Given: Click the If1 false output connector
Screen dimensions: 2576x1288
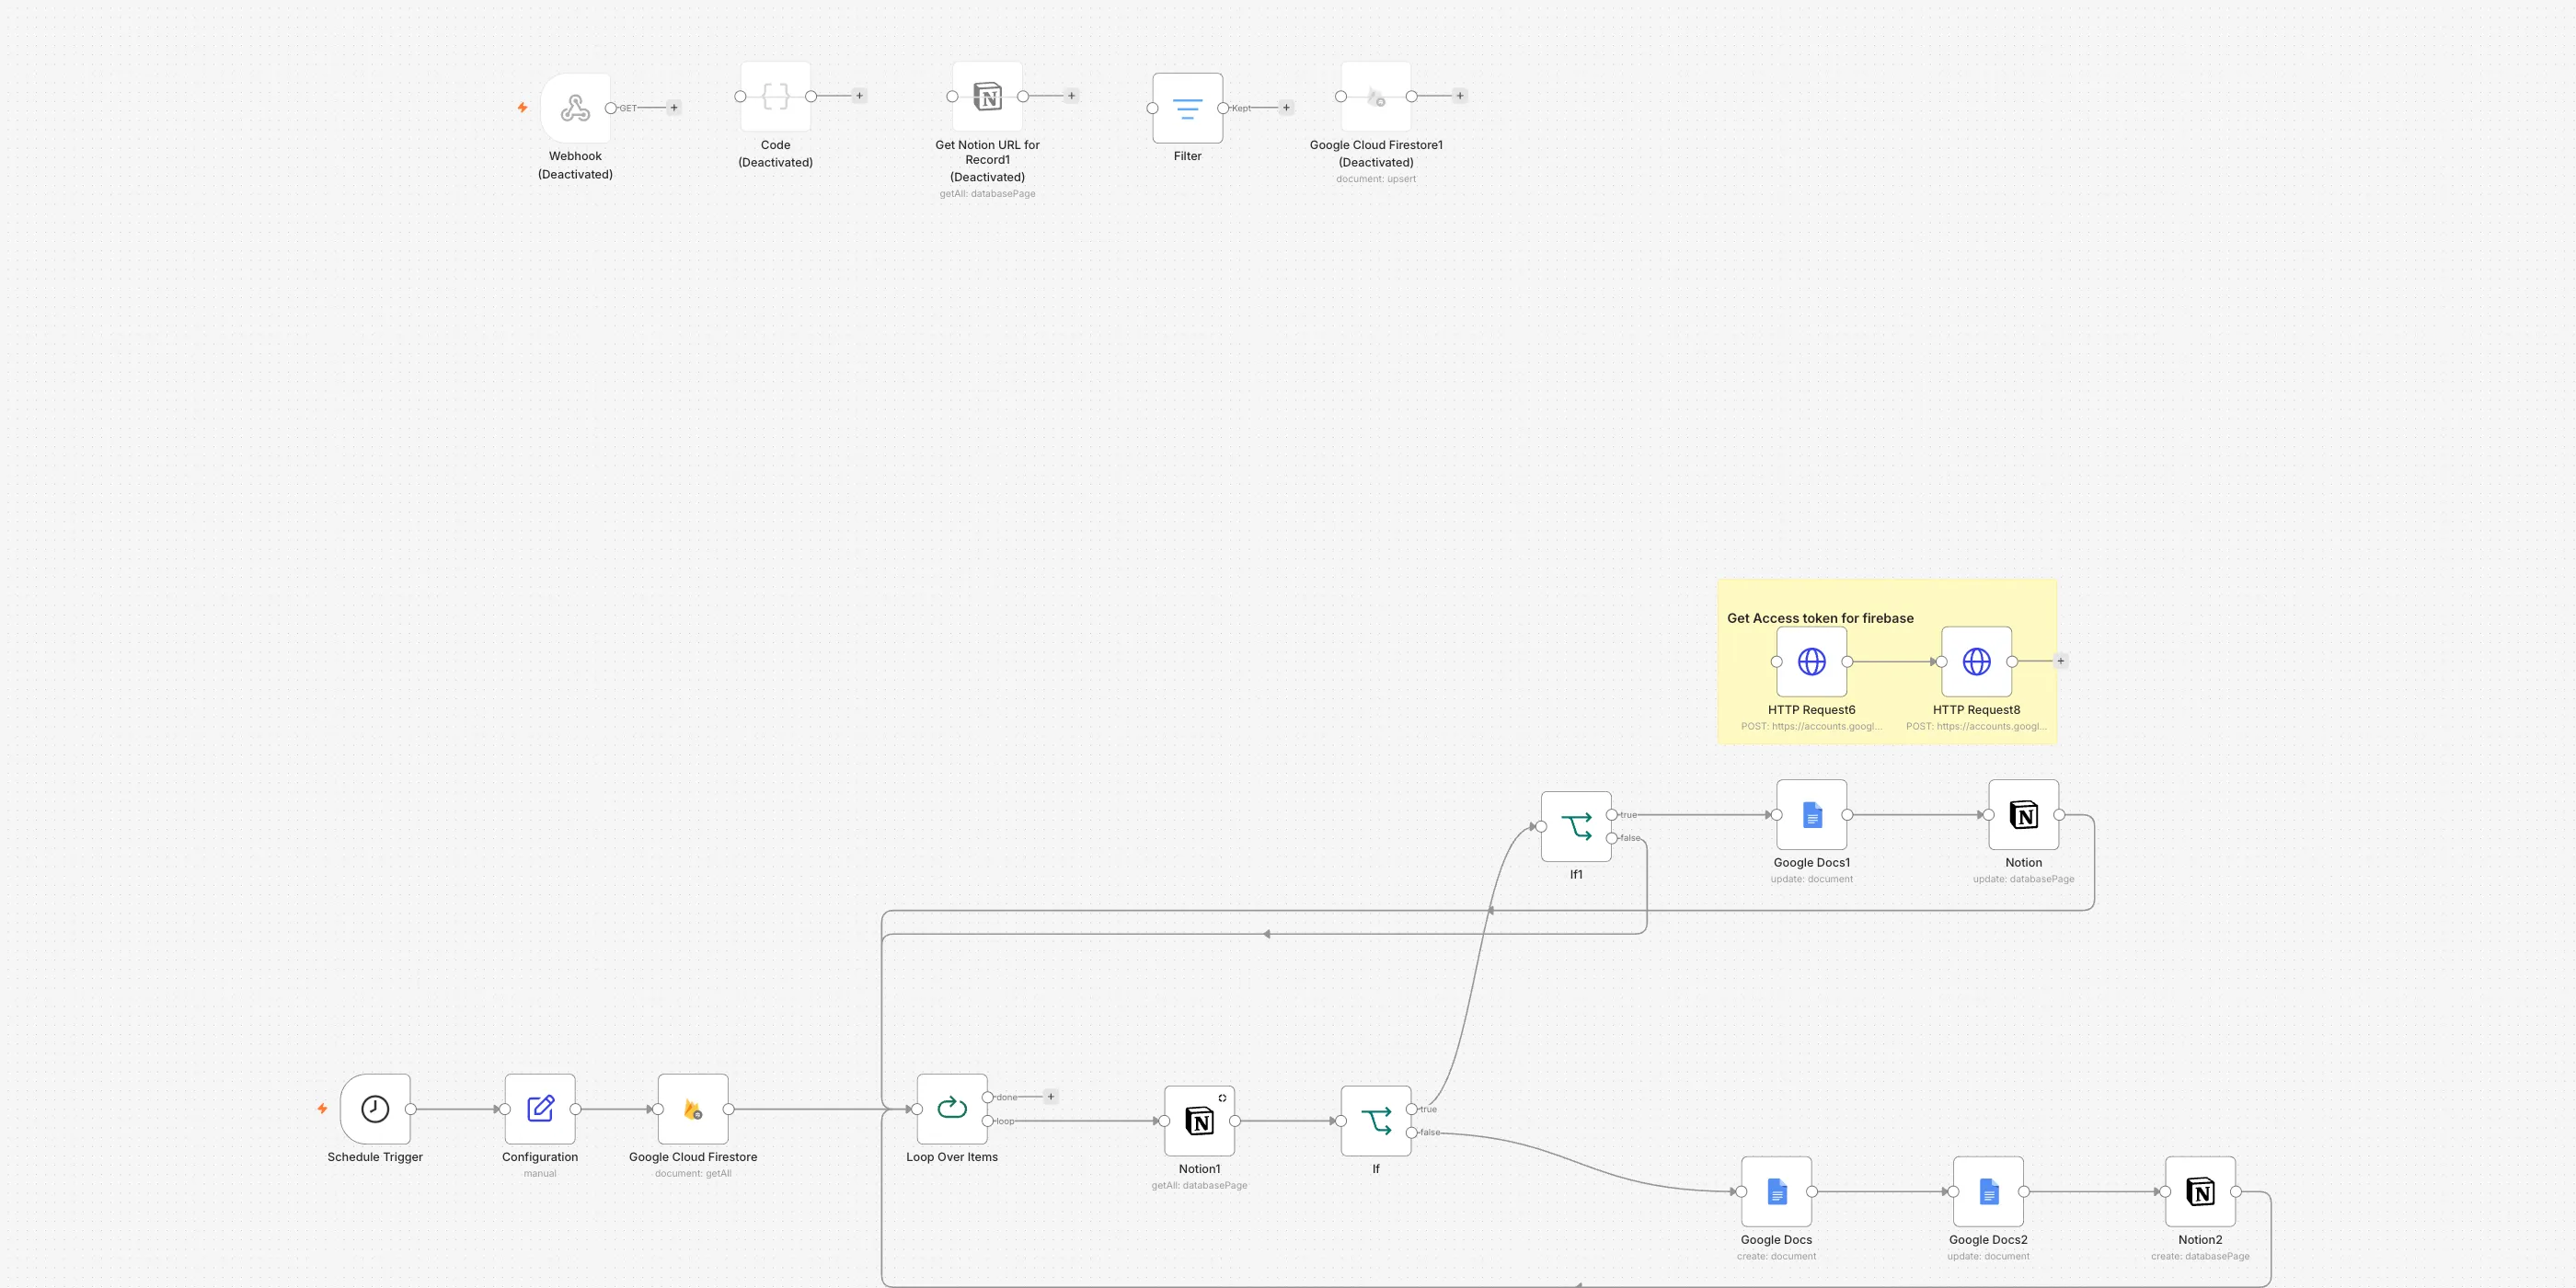Looking at the screenshot, I should click(1612, 838).
